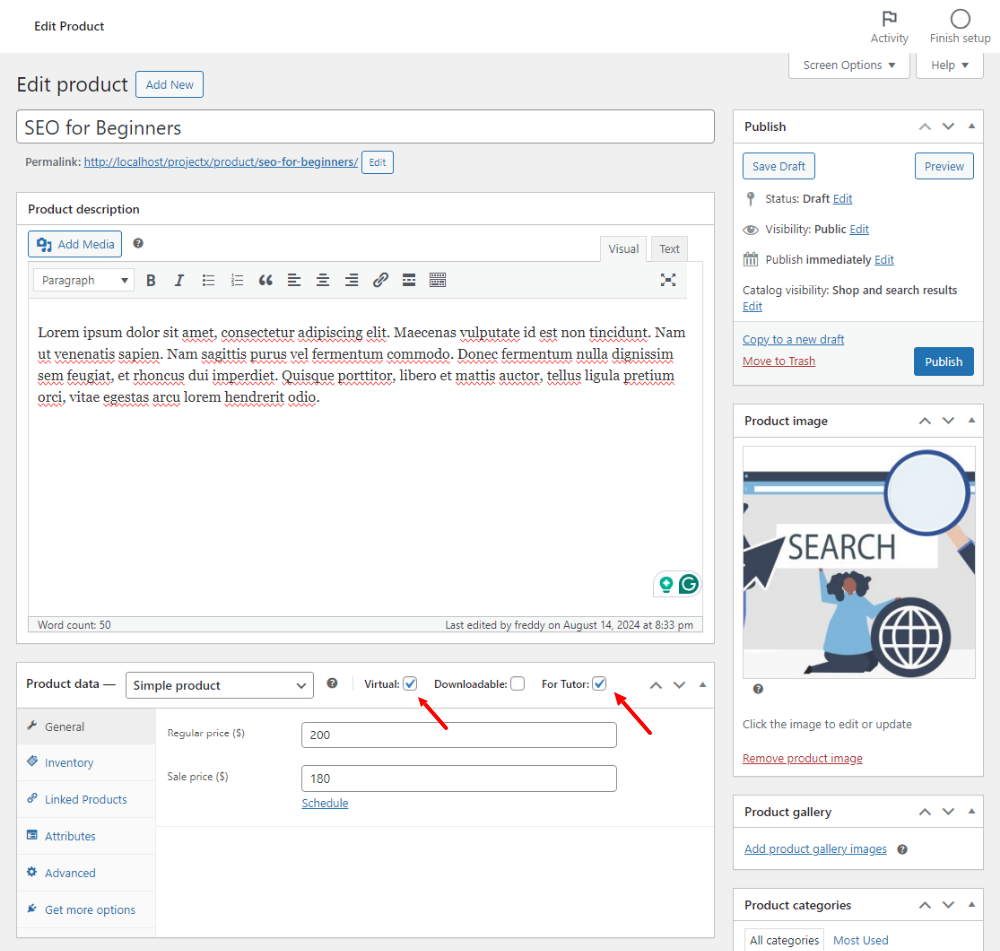The height and width of the screenshot is (951, 1000).
Task: Open Advanced product data tab
Action: (86, 873)
